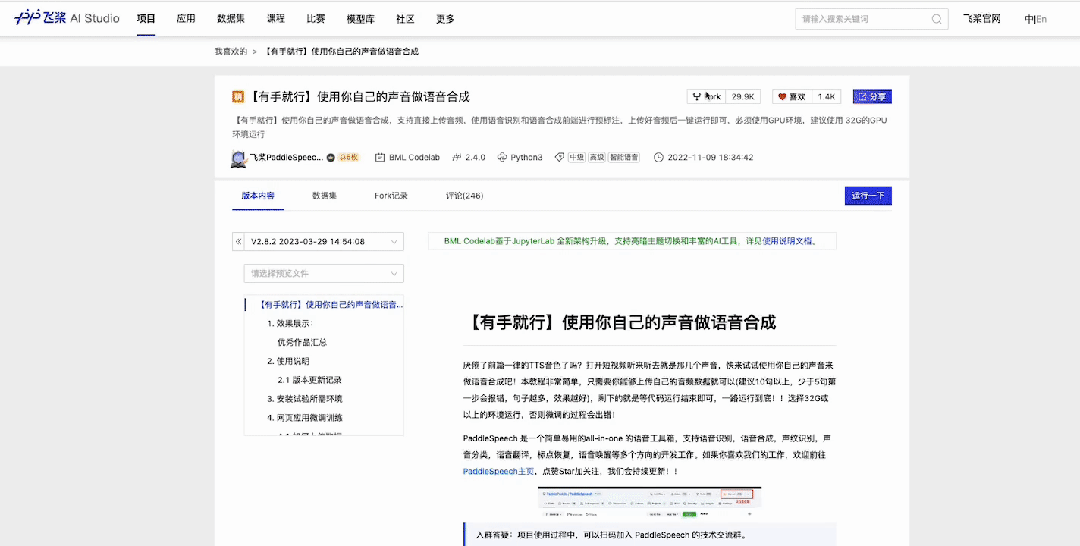
Task: Click the Fork branch icon
Action: 696,97
